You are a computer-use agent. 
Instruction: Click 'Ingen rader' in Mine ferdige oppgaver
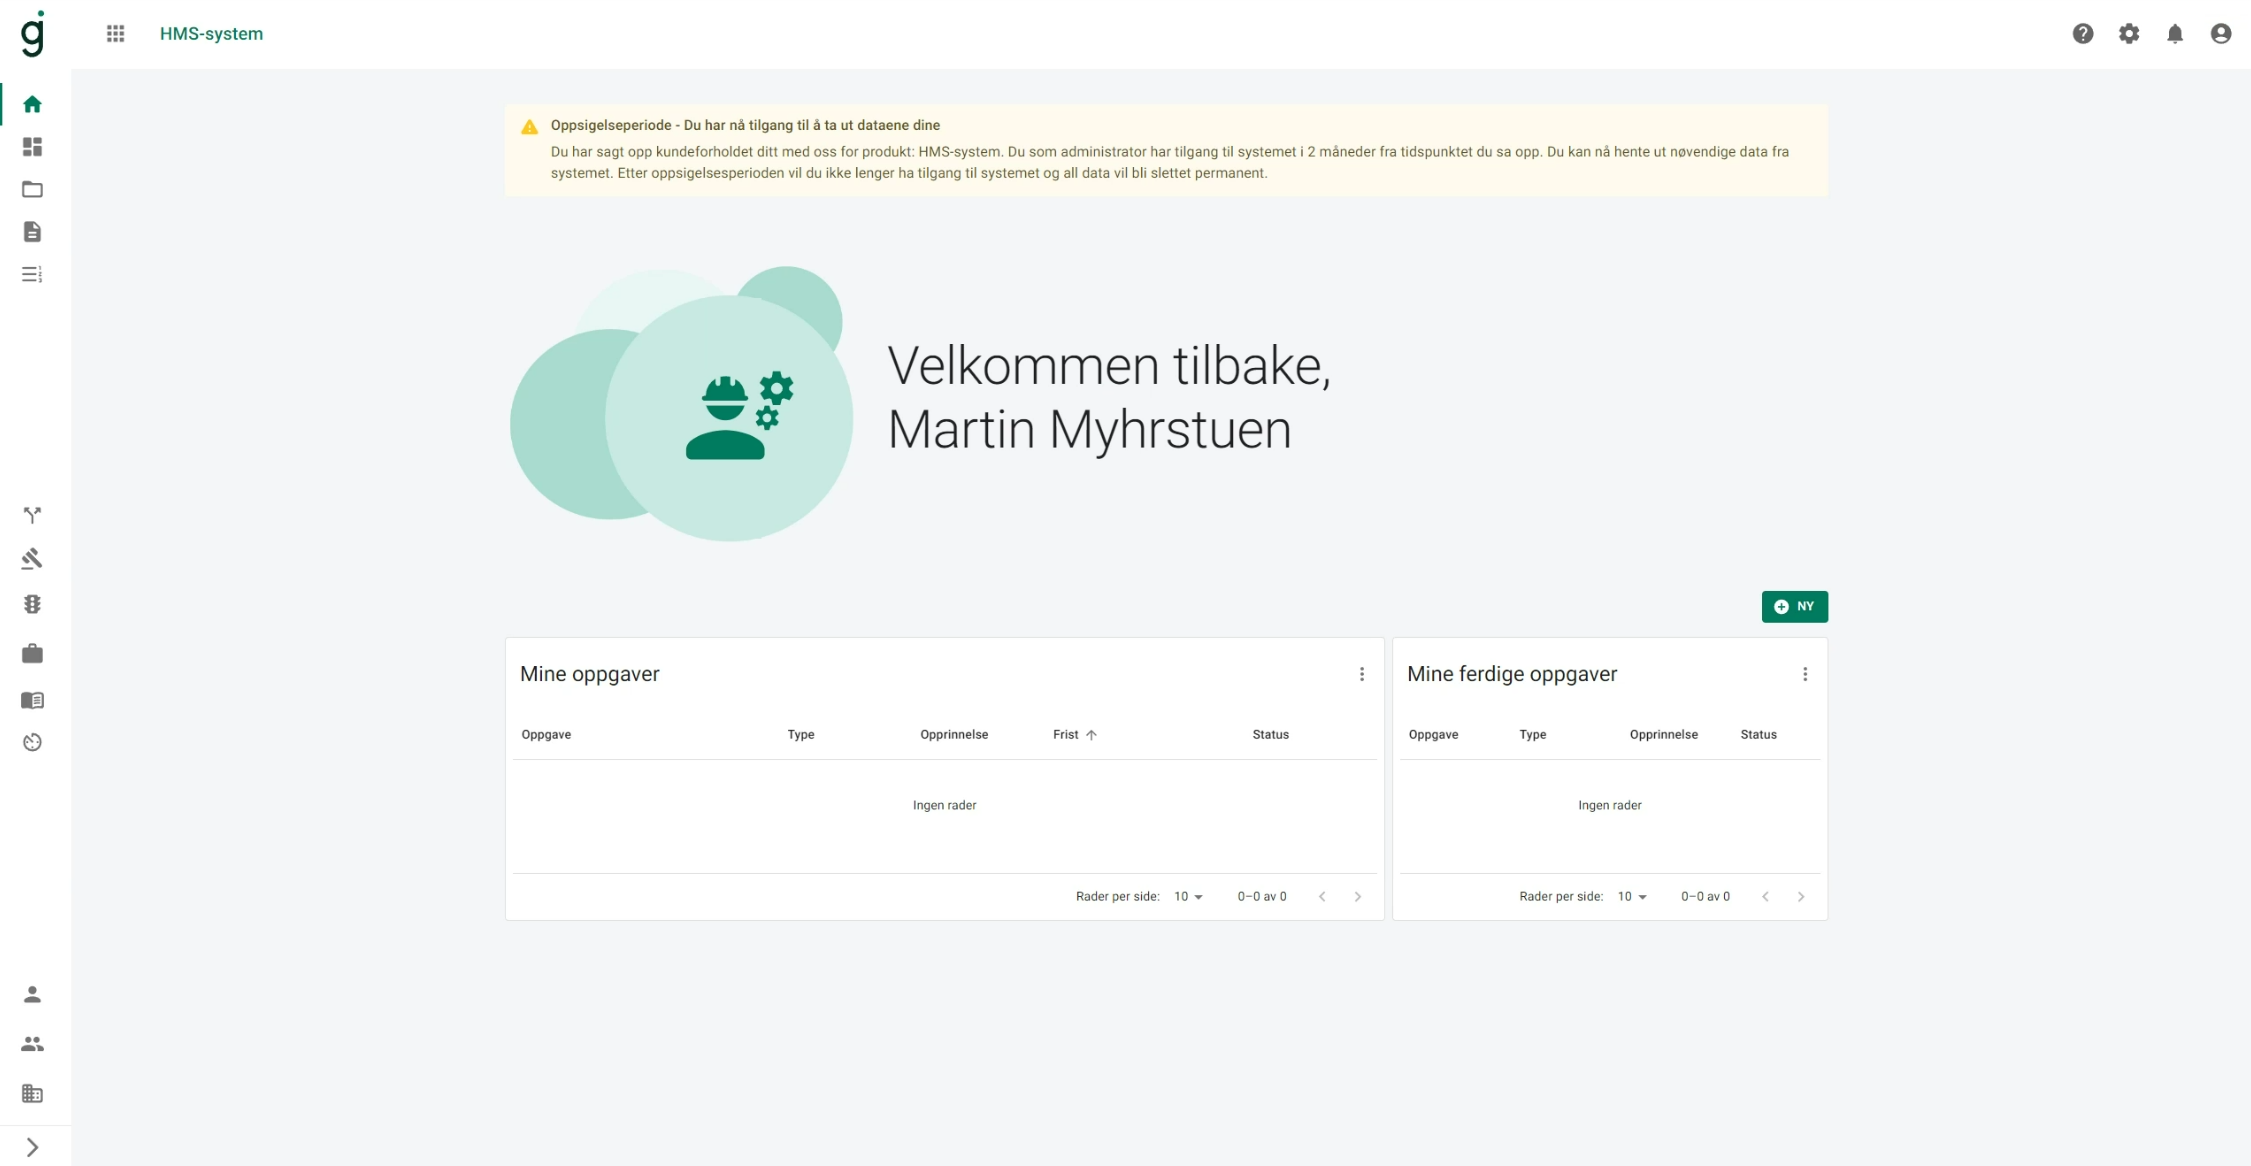[x=1609, y=805]
